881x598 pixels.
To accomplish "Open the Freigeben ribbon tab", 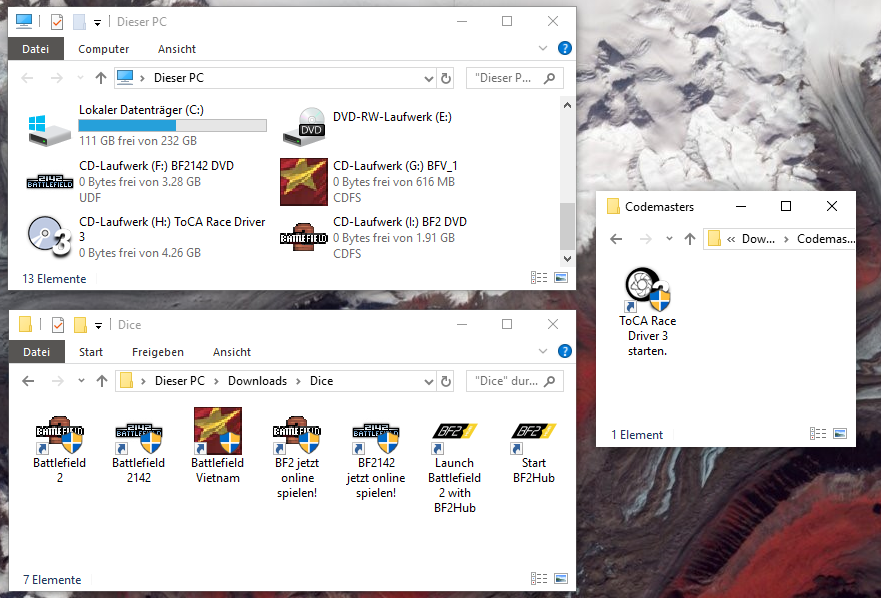I will (x=158, y=352).
